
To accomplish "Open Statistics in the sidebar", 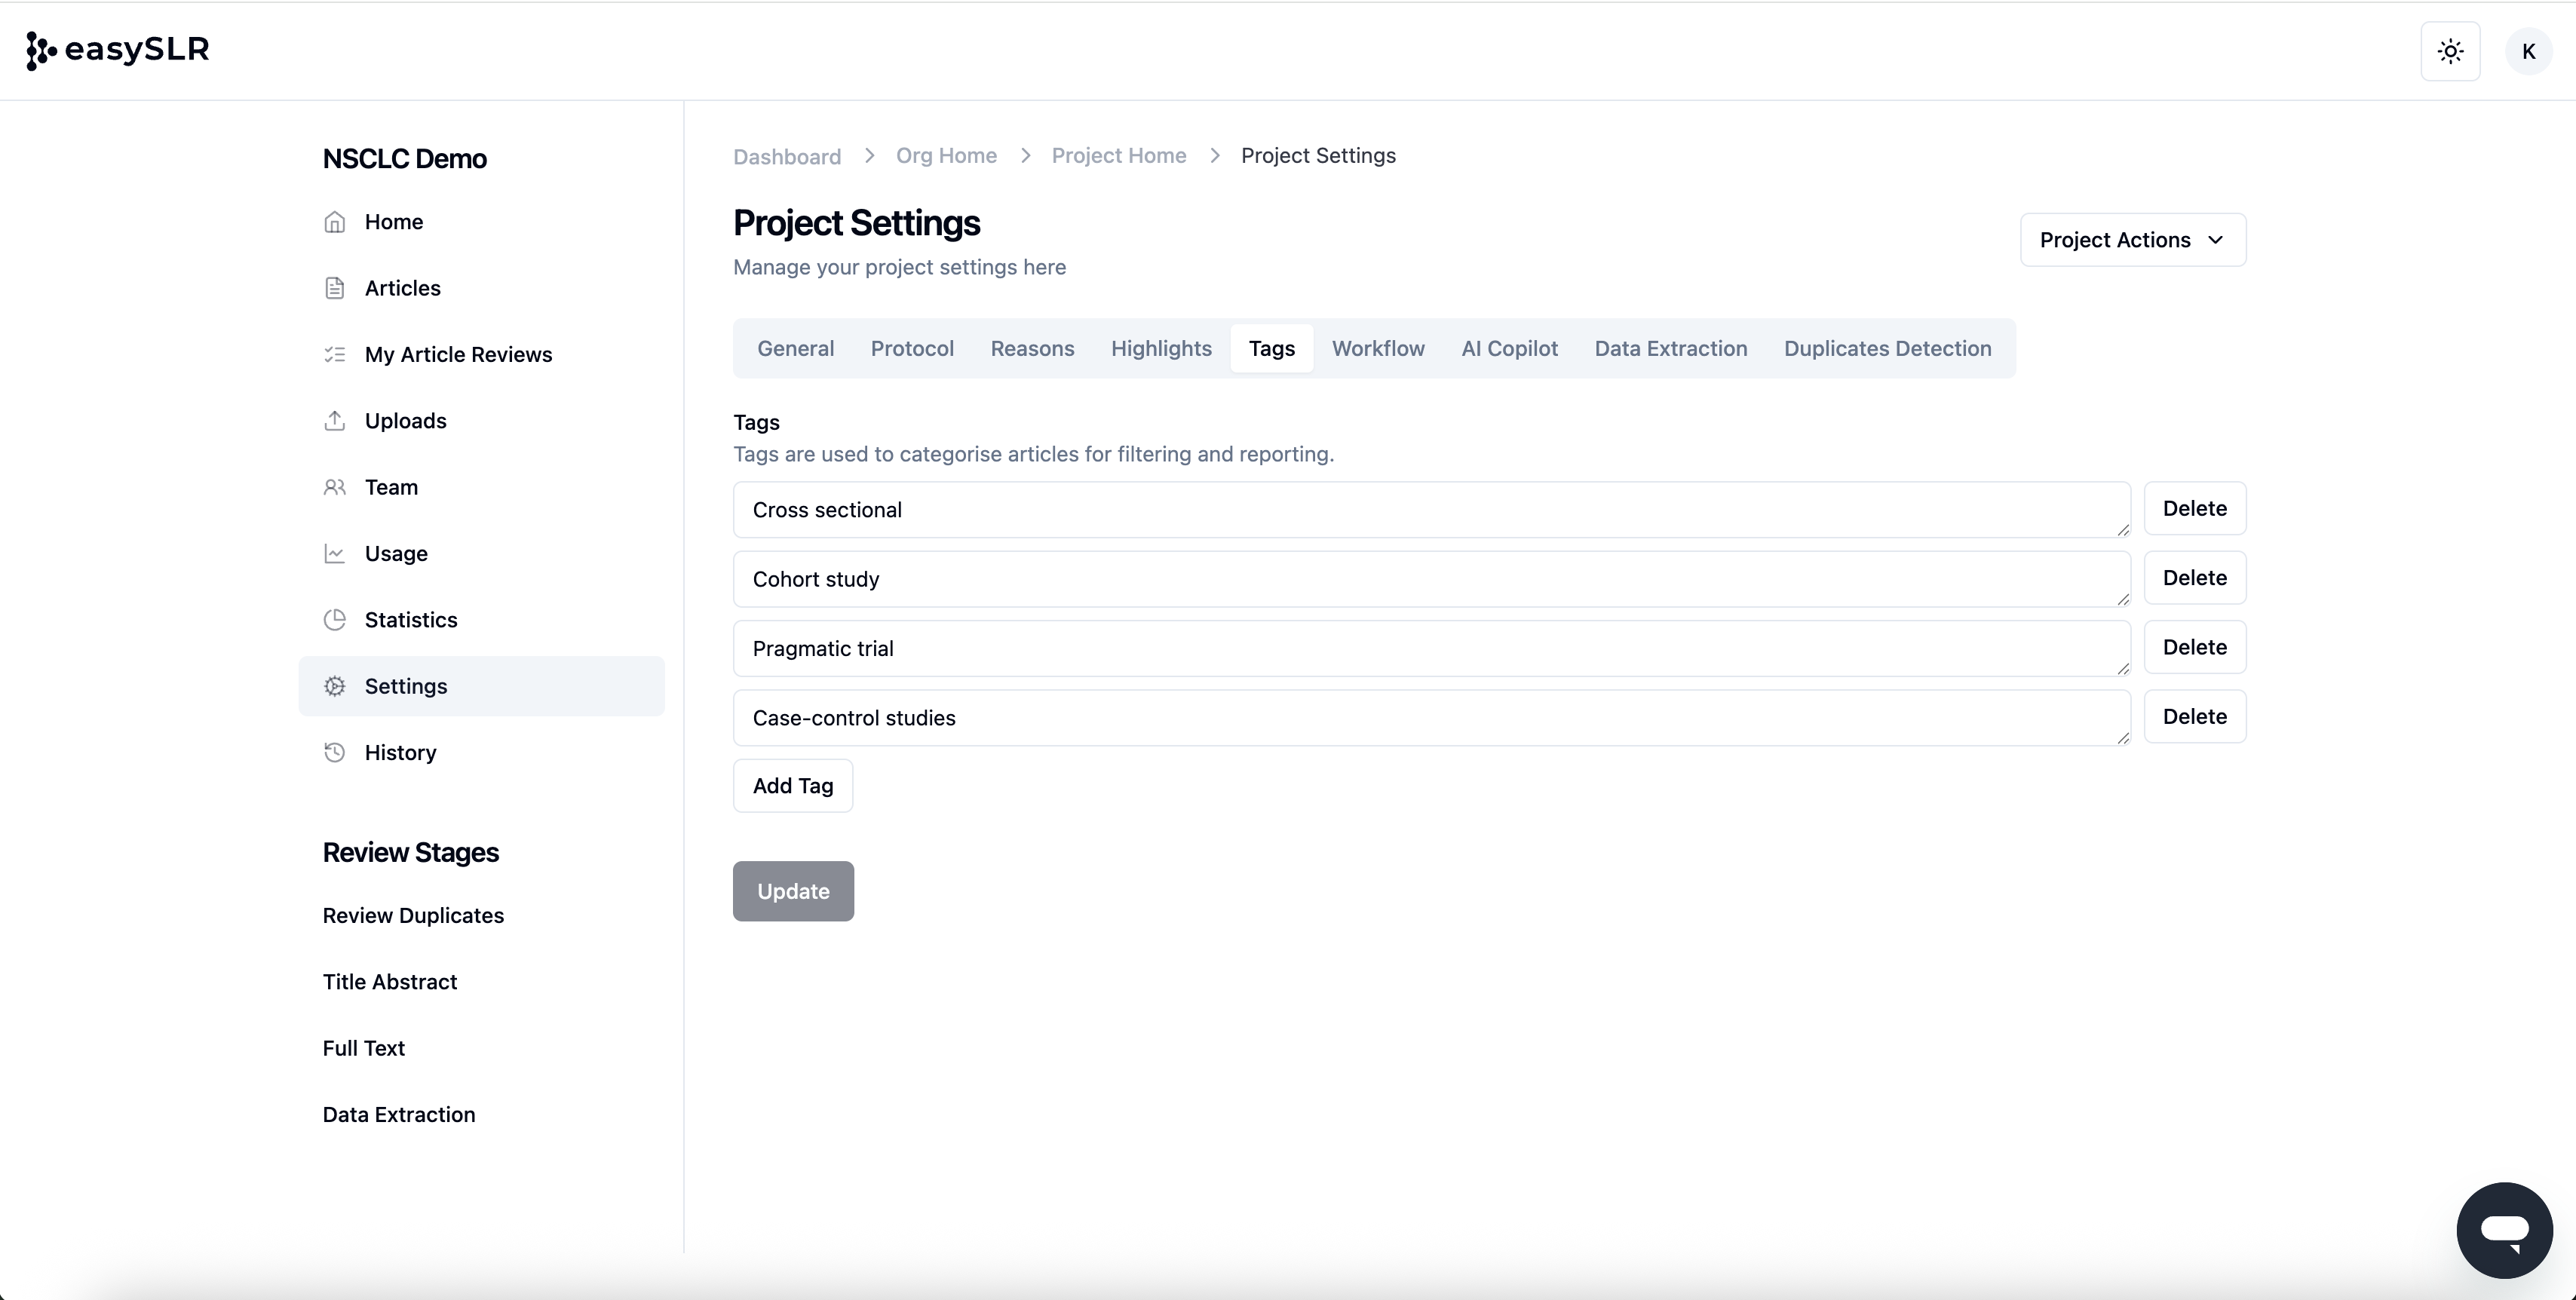I will (481, 620).
